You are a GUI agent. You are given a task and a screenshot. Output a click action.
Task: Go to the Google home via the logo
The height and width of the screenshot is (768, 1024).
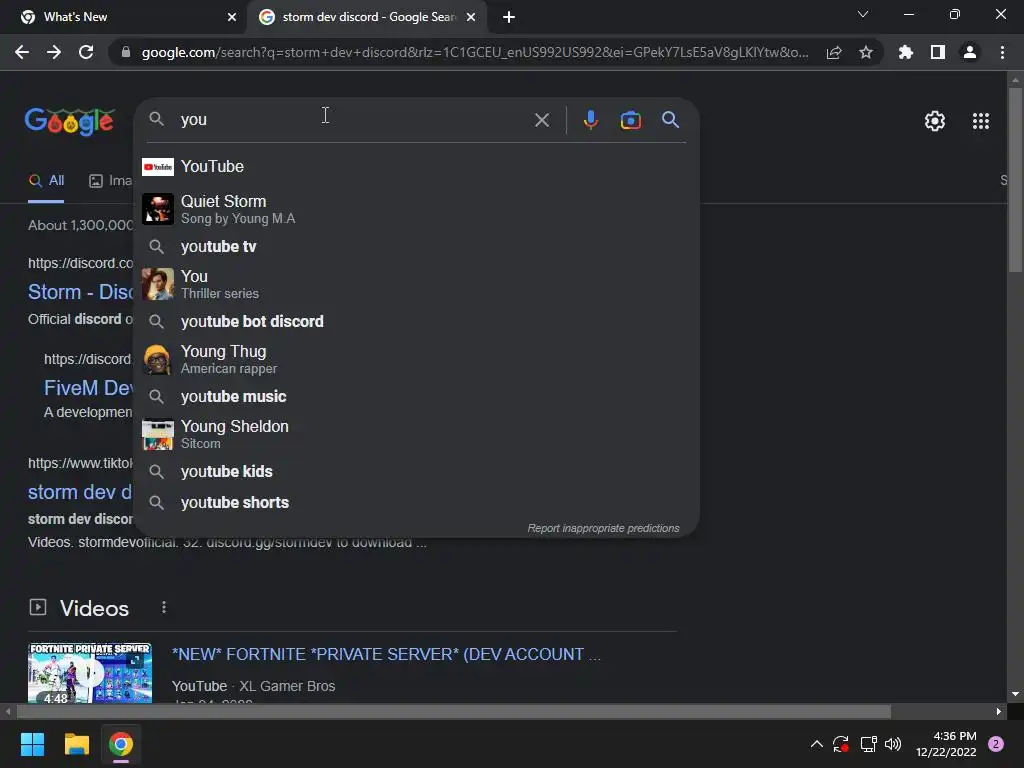70,121
